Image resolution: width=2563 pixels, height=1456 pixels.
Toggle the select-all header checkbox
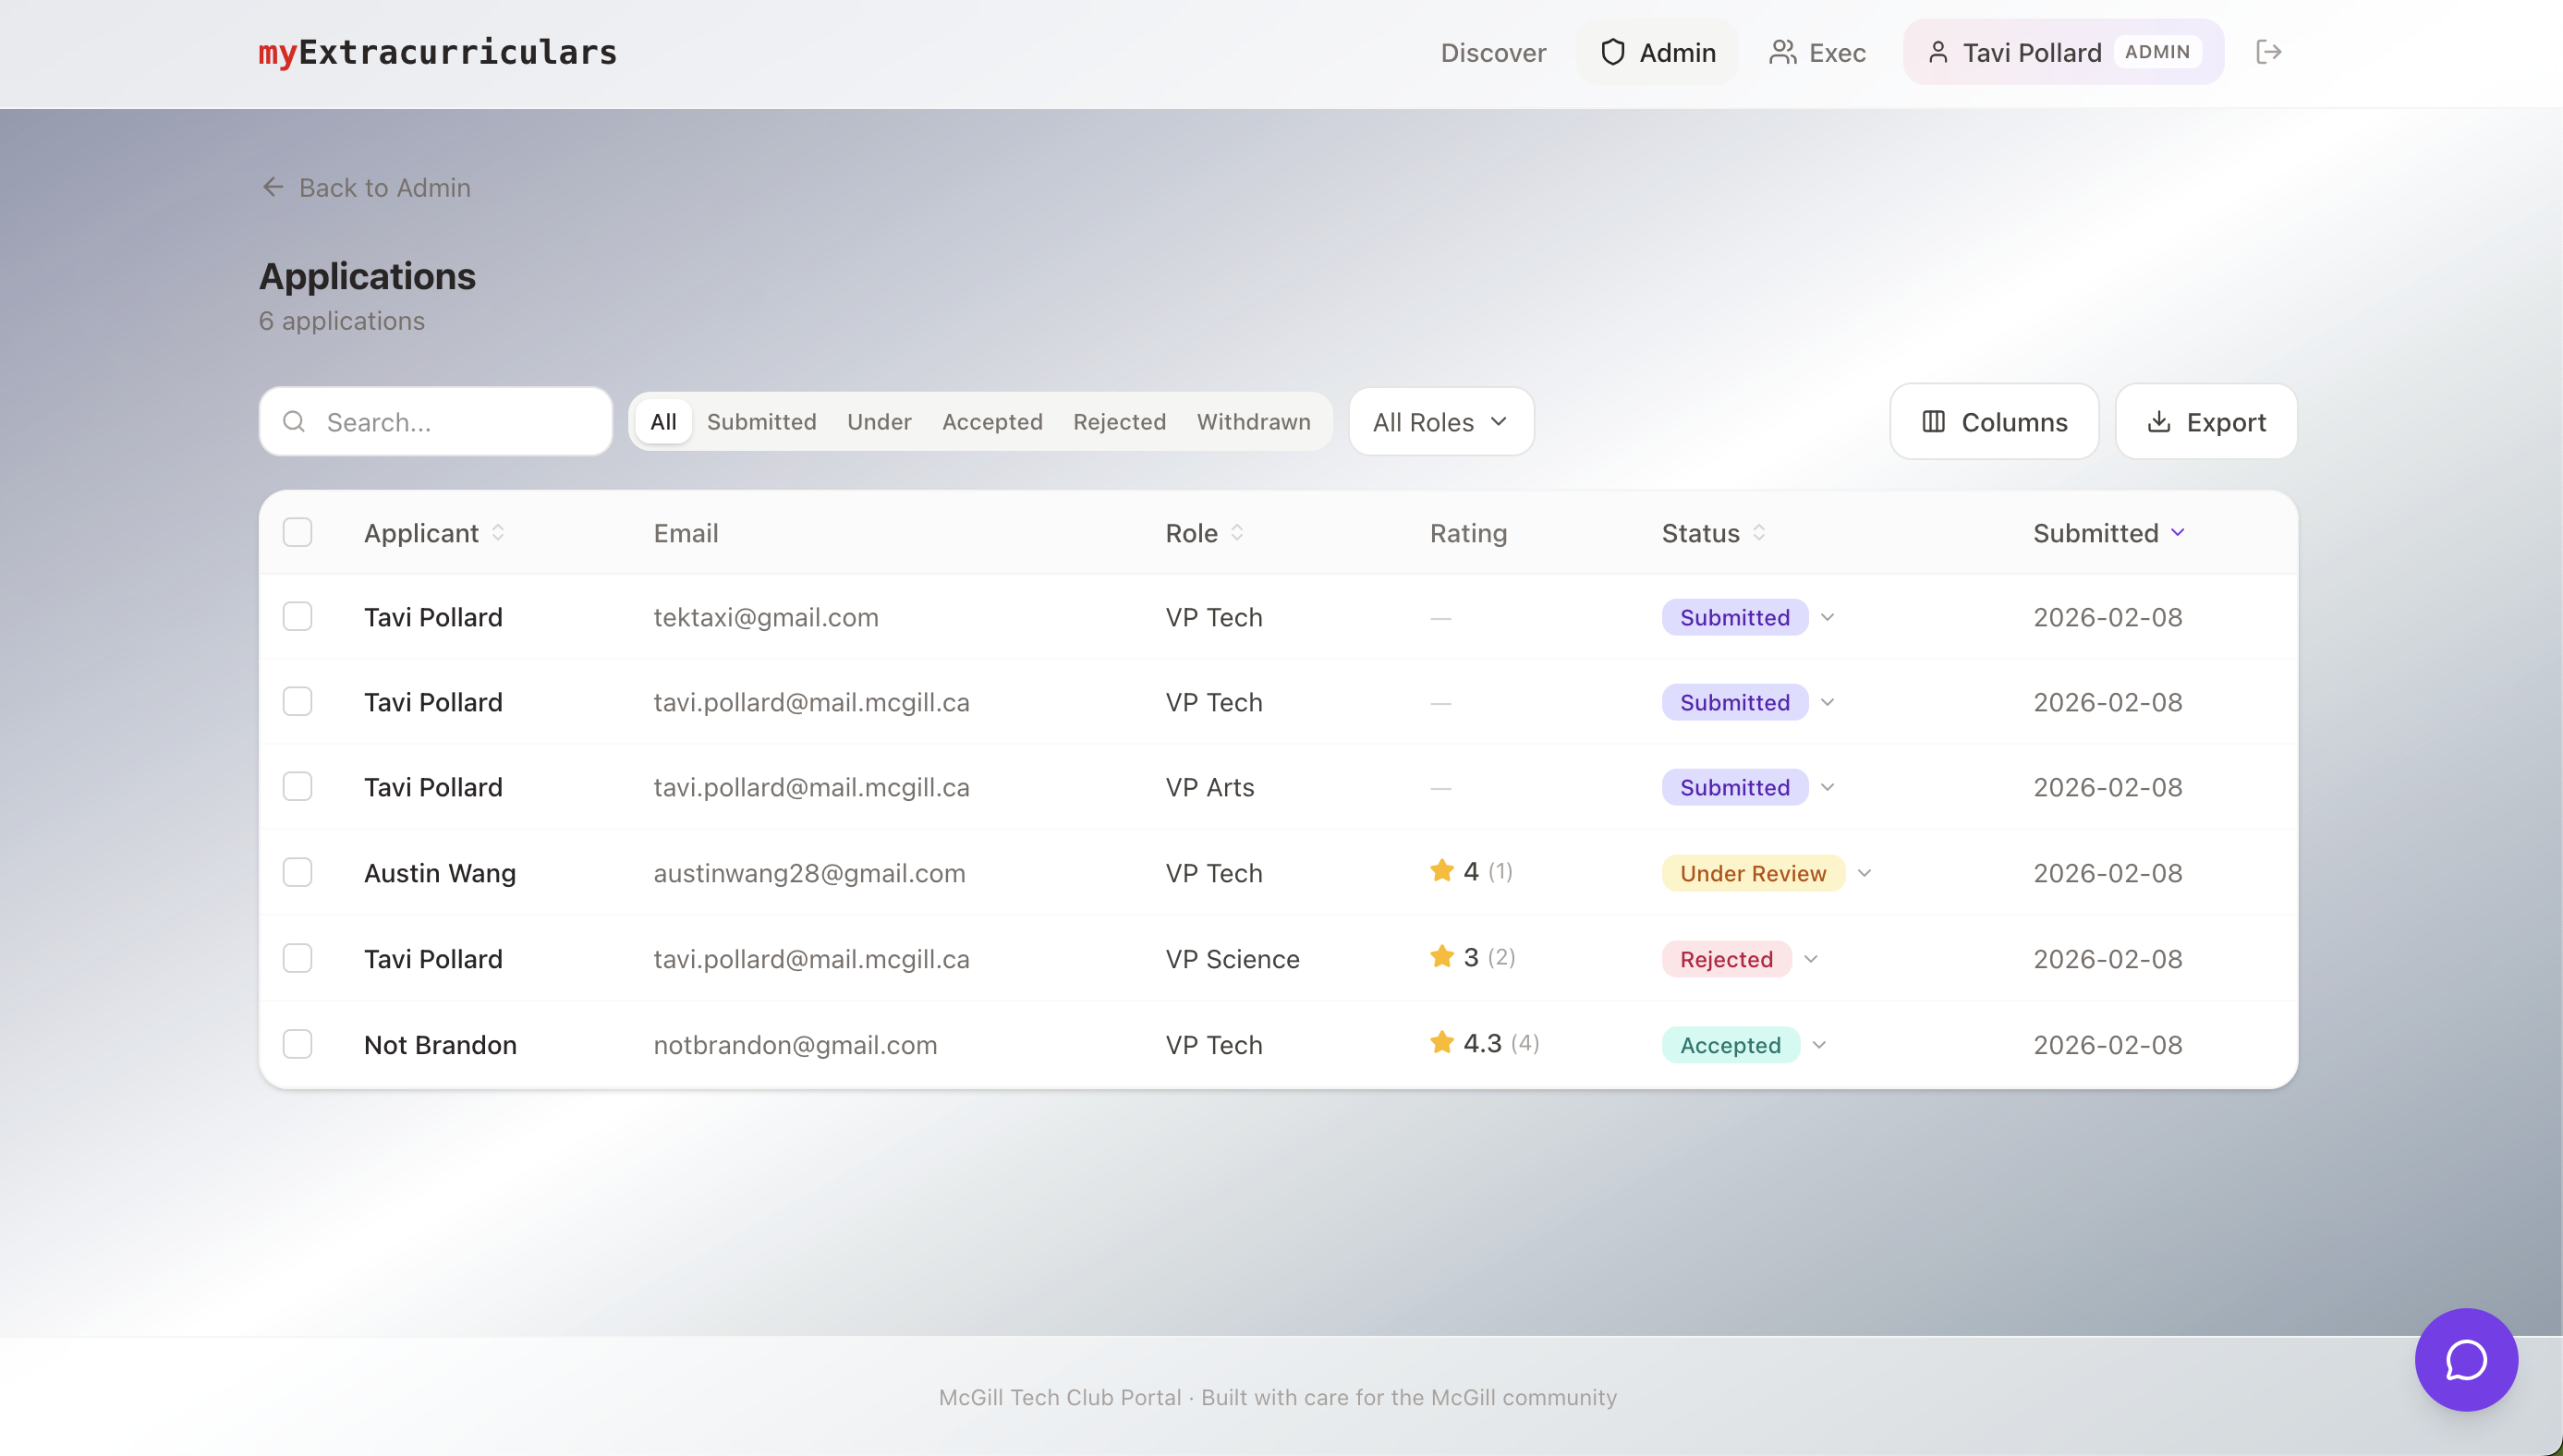pyautogui.click(x=297, y=533)
